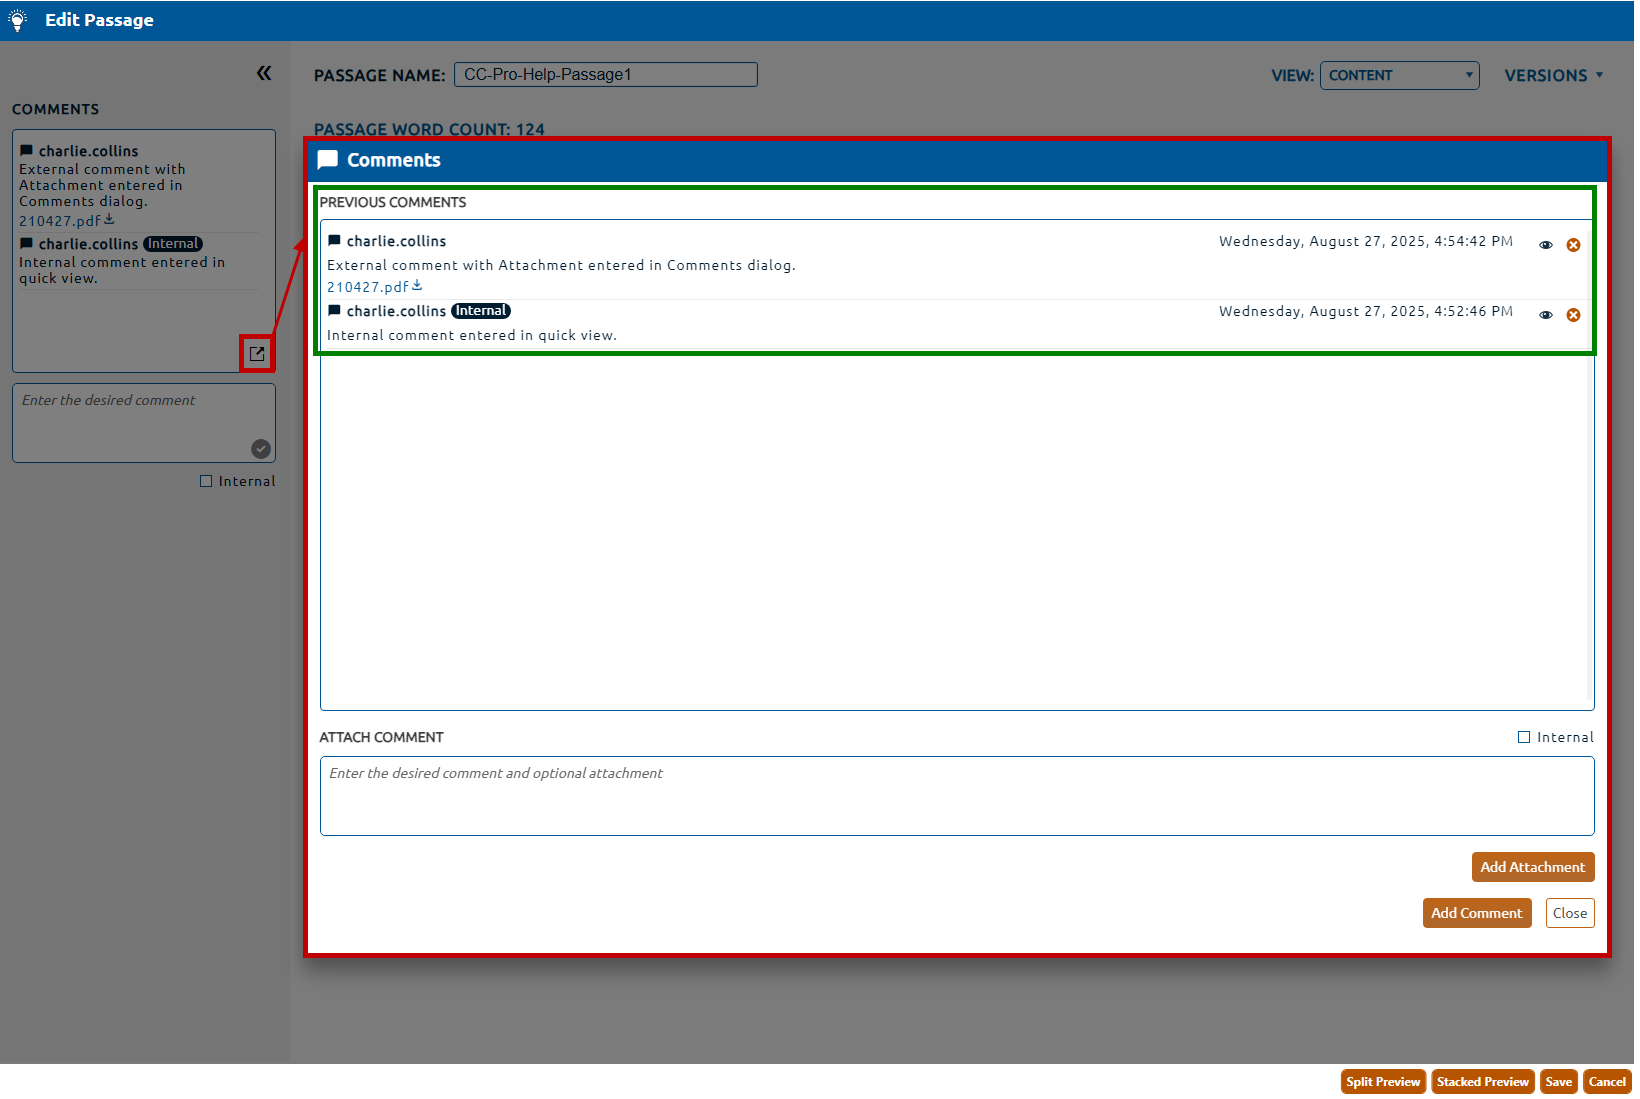Expand the VERSIONS menu
1640x1099 pixels.
point(1553,76)
